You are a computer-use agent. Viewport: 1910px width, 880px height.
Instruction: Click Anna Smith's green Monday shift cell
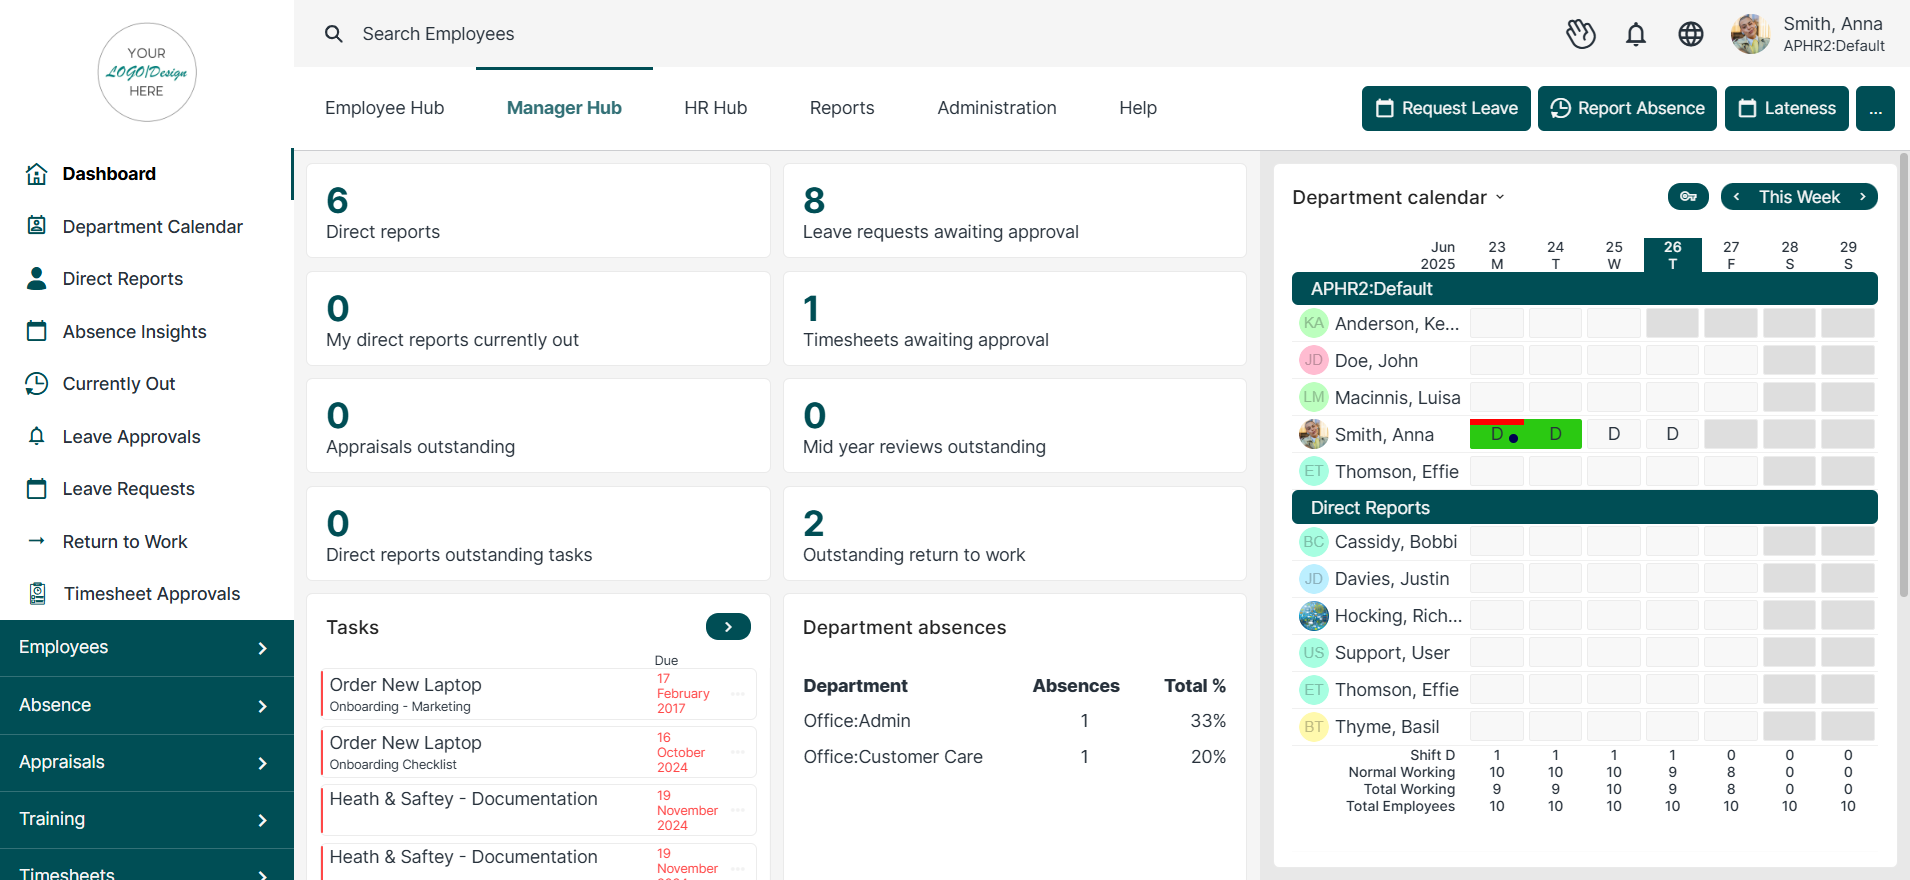(1497, 435)
